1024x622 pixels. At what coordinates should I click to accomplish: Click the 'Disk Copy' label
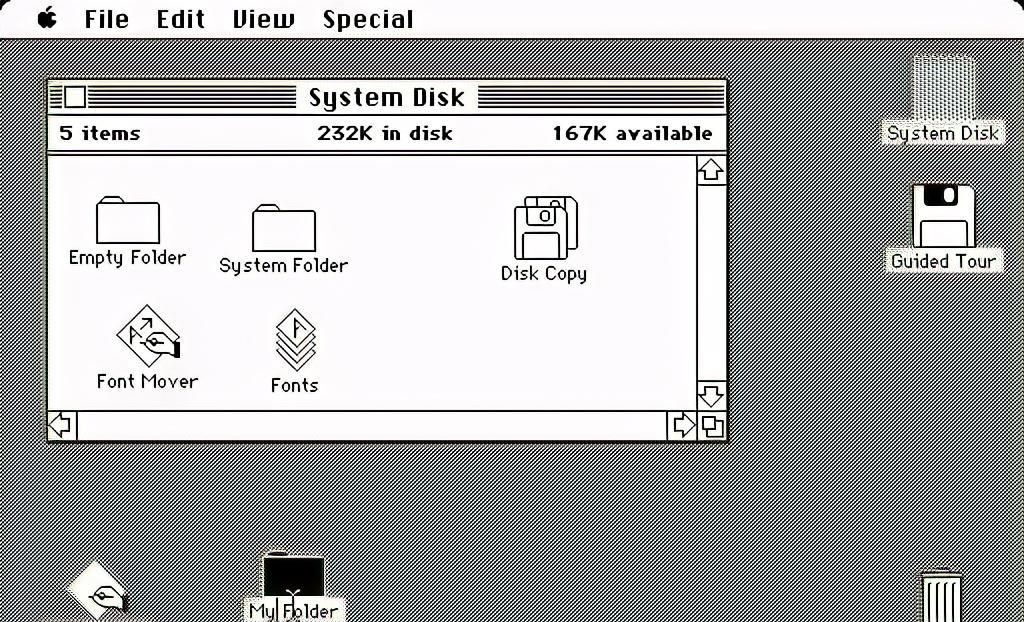click(x=543, y=273)
